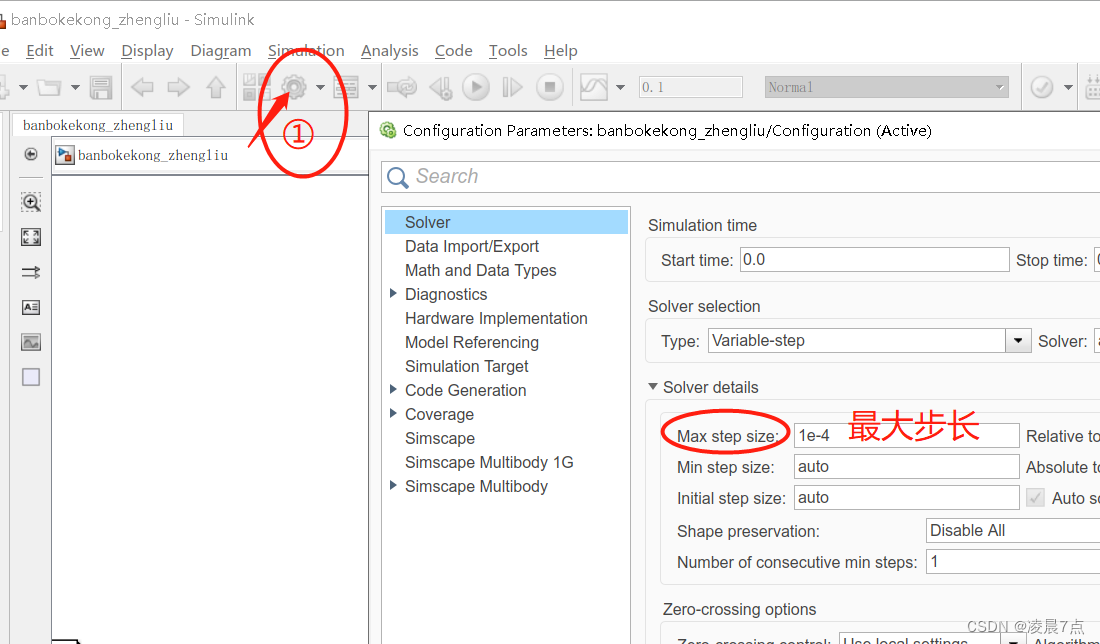Open the Shape preservation Disable All dropdown

tap(1013, 531)
